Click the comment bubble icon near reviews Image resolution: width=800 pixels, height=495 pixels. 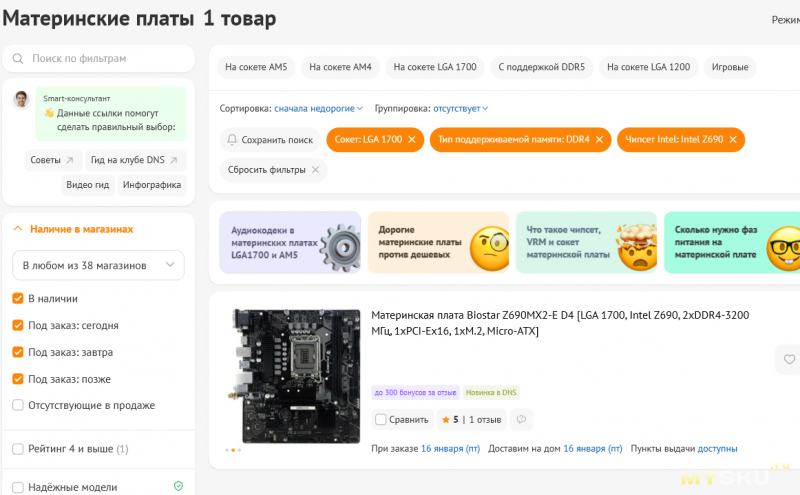pyautogui.click(x=520, y=419)
